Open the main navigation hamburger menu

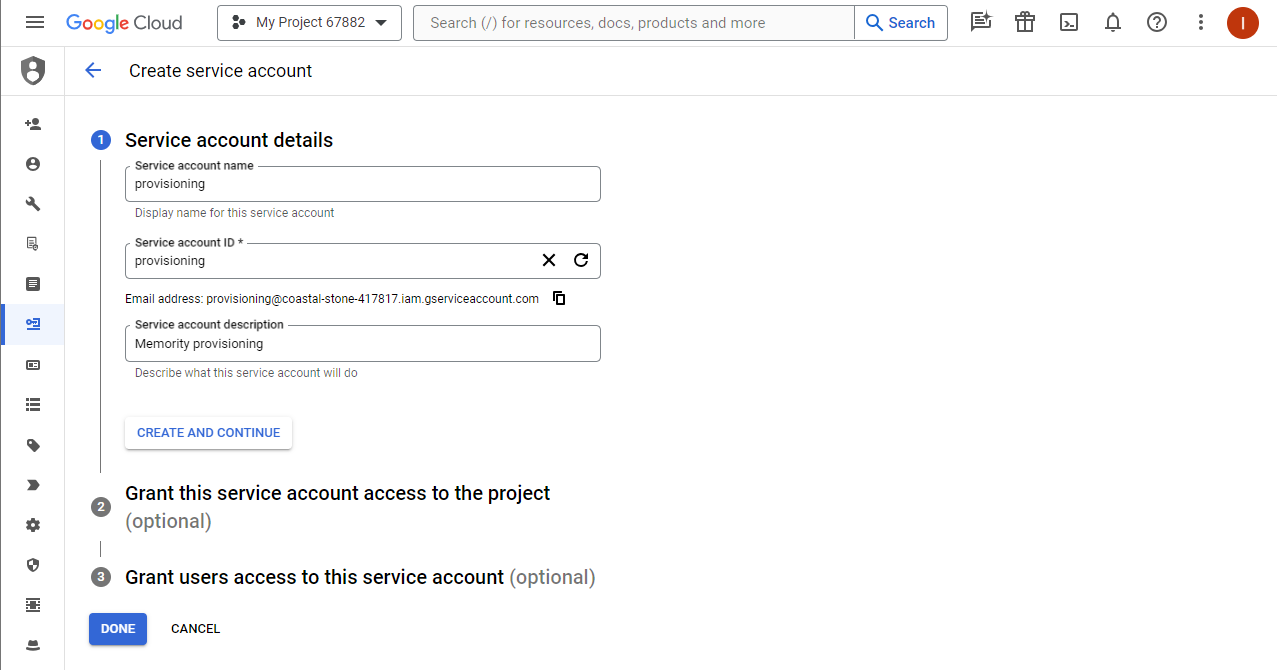tap(35, 22)
